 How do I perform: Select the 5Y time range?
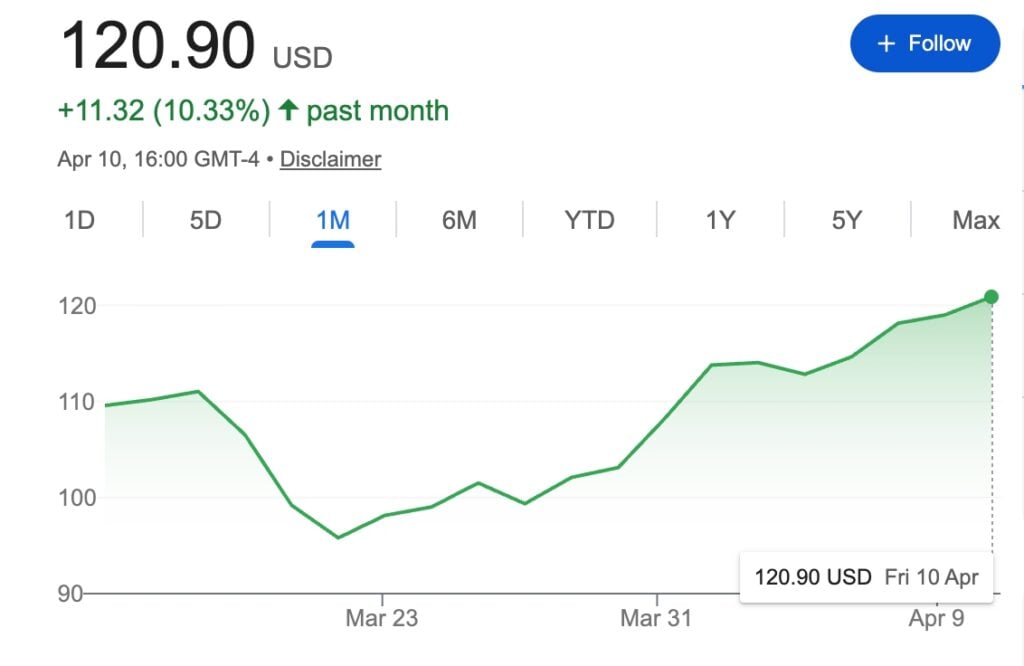pyautogui.click(x=845, y=220)
